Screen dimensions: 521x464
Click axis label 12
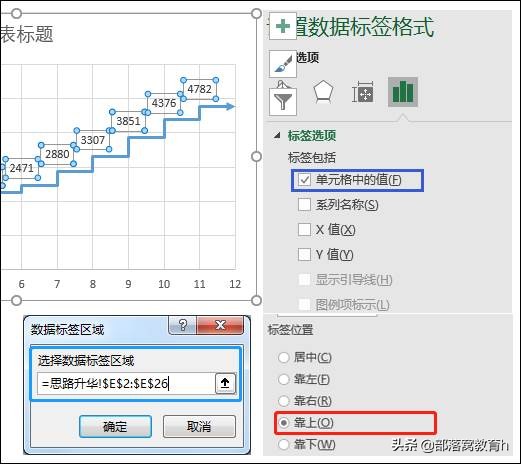[235, 284]
